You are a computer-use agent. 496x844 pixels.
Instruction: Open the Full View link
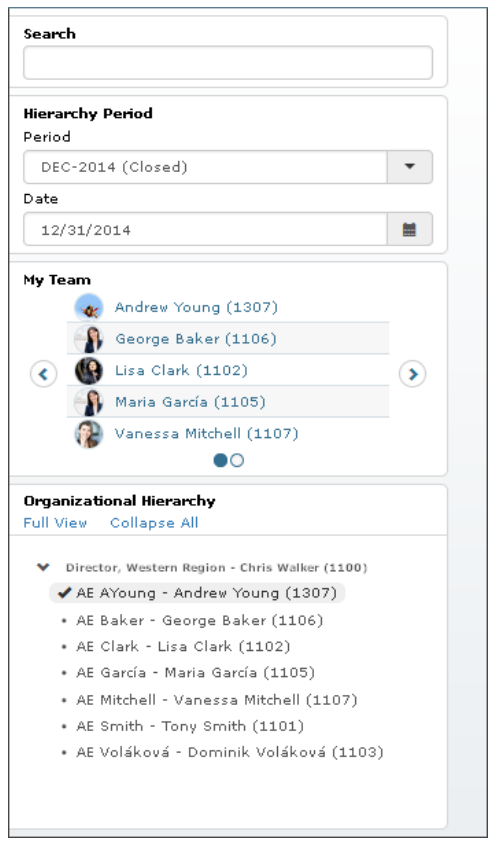[55, 523]
